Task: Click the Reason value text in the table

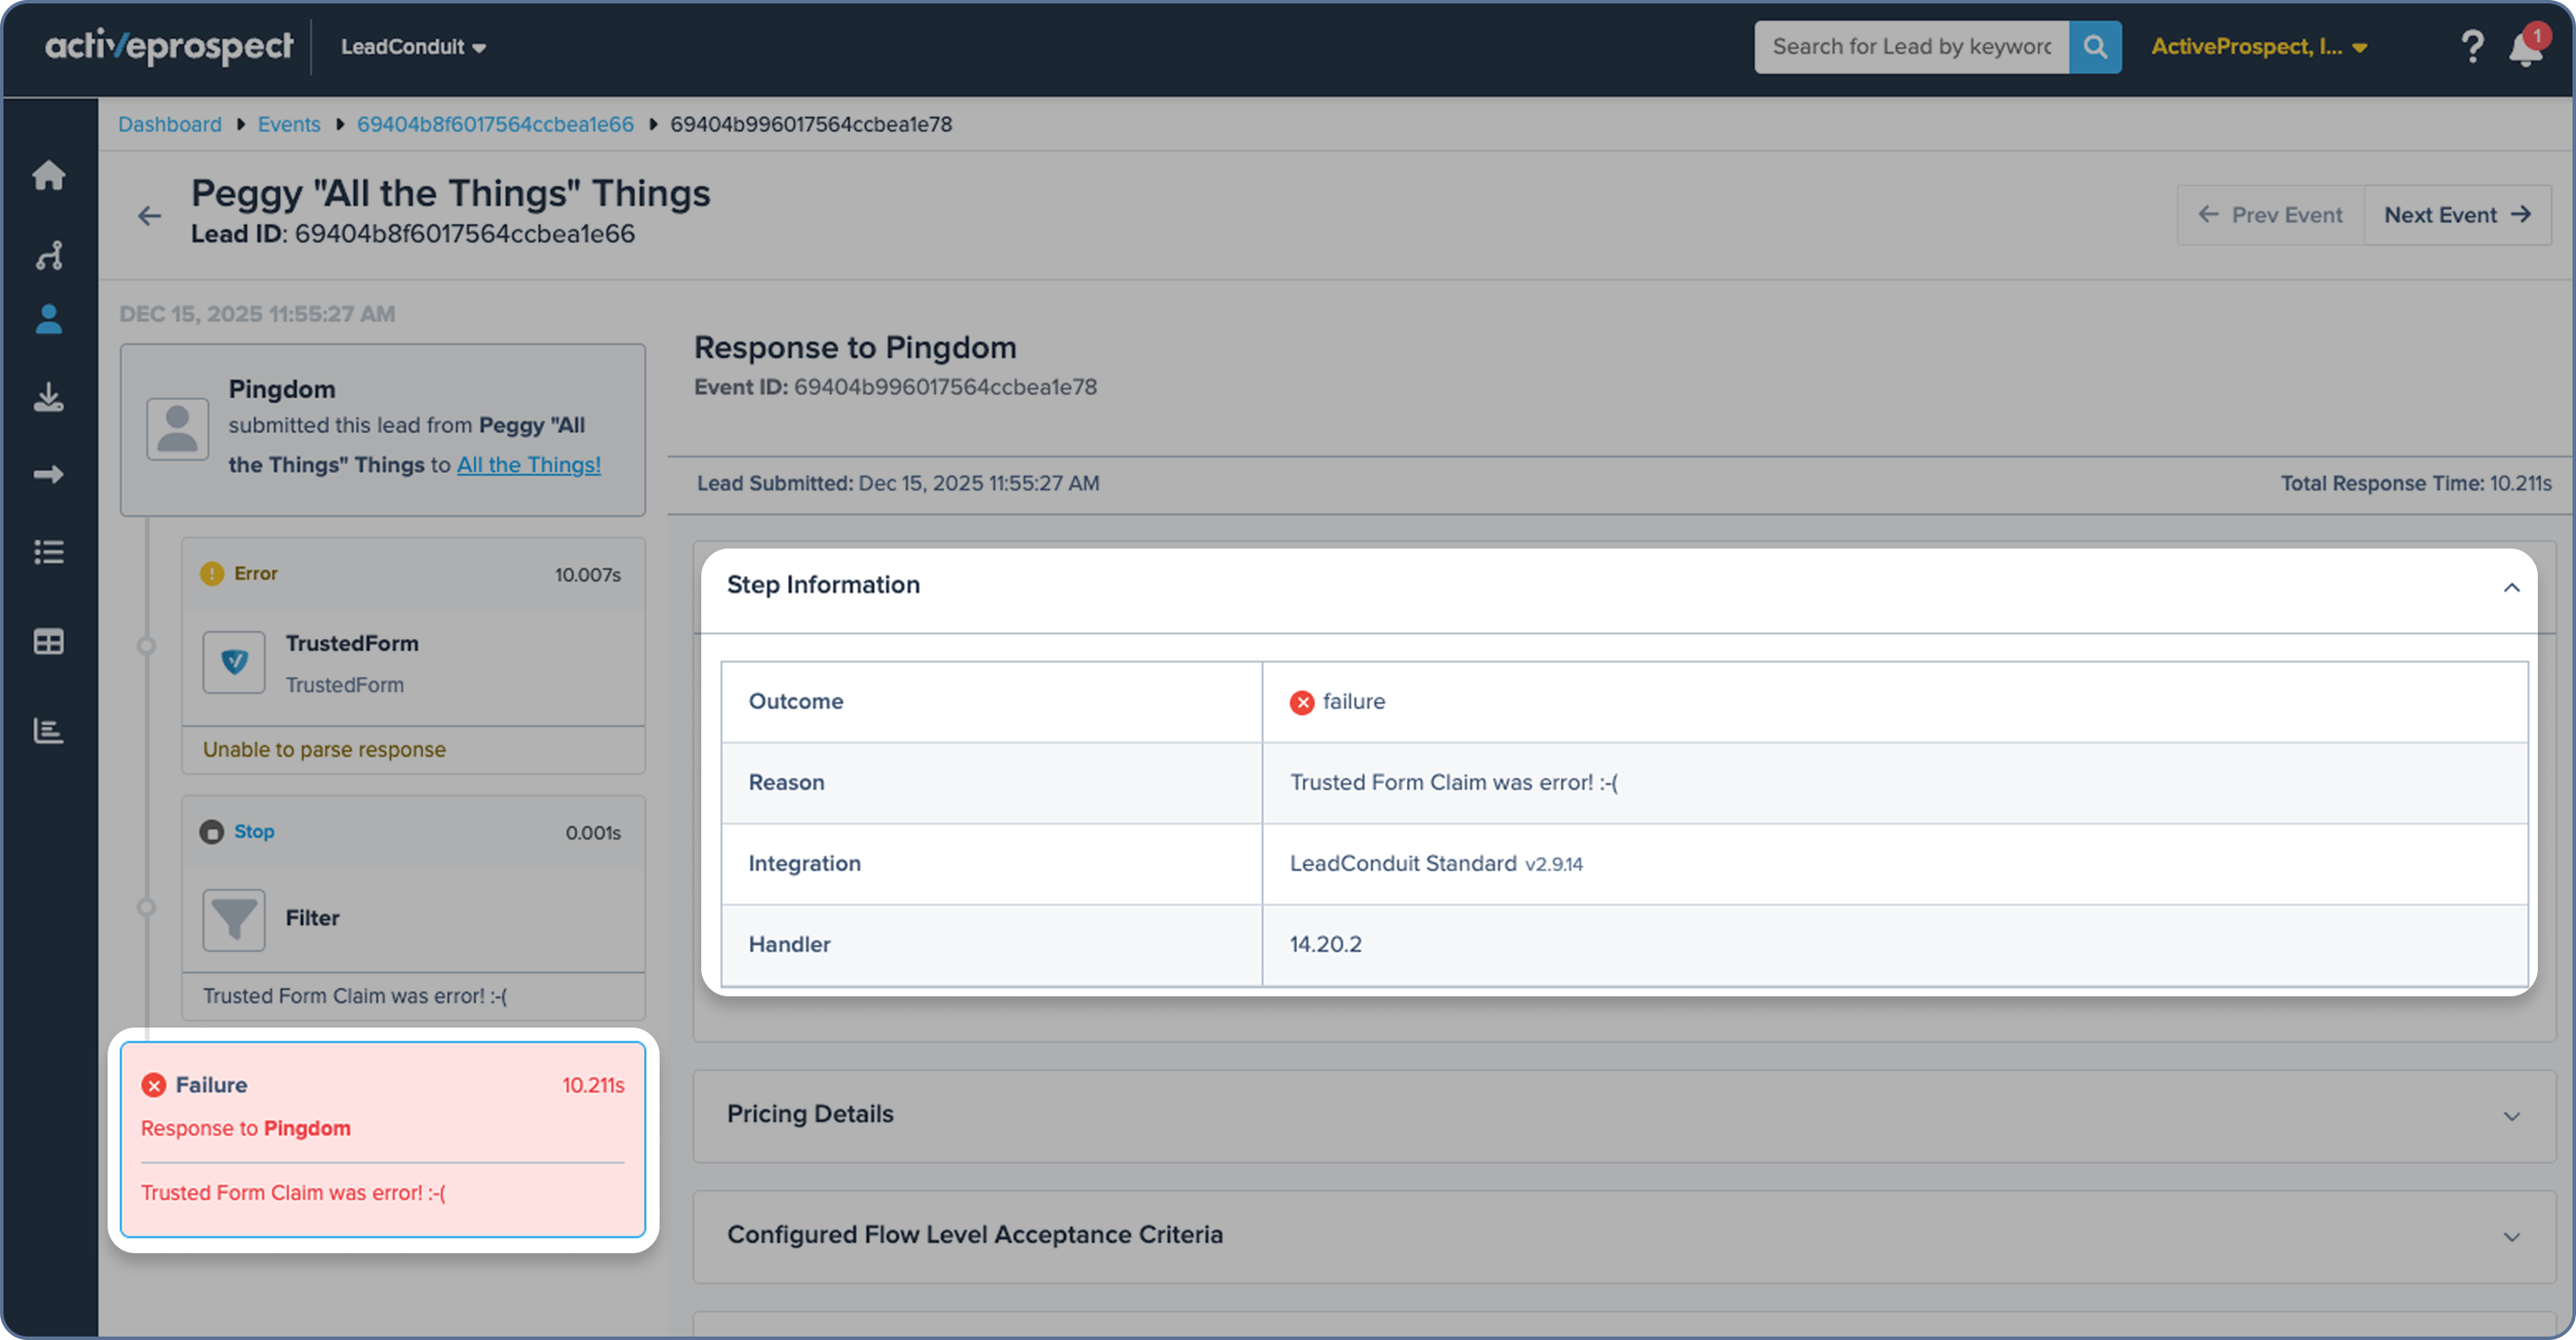Action: pos(1453,783)
